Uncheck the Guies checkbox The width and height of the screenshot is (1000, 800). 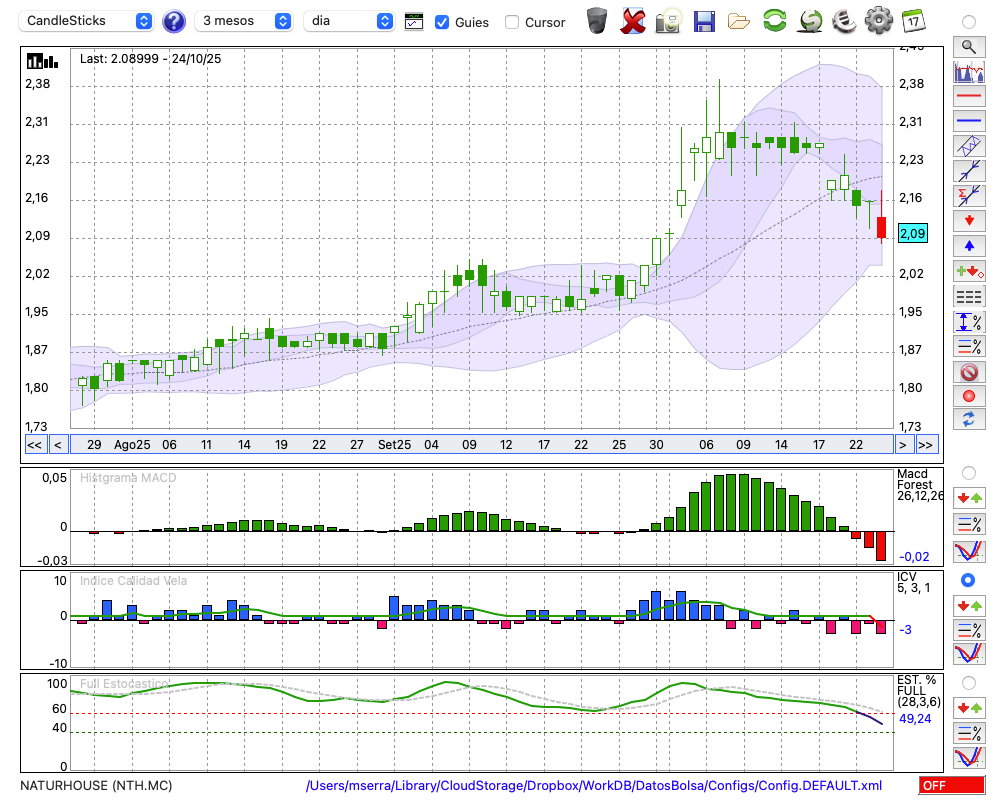coord(442,22)
